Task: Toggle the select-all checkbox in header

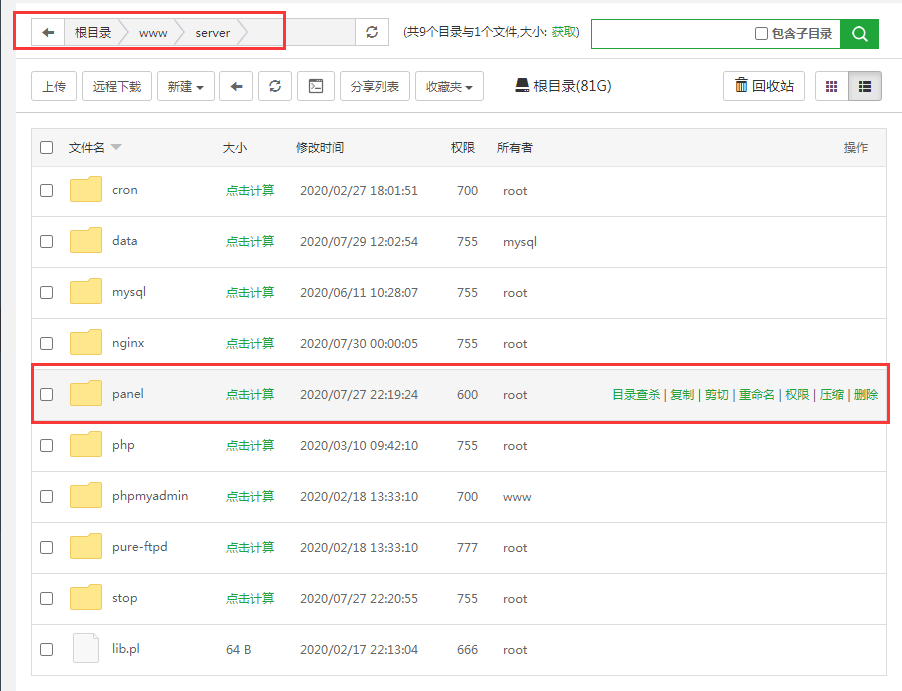Action: [x=47, y=147]
